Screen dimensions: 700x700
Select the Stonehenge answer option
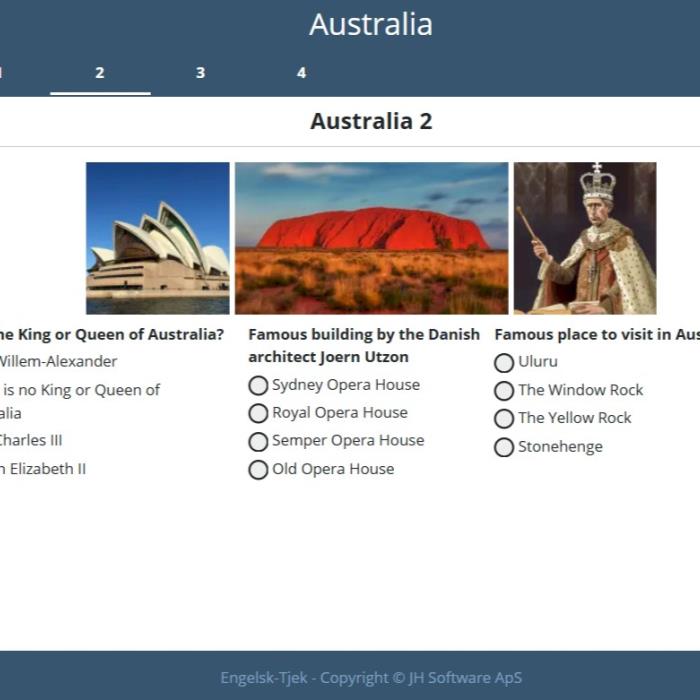[x=504, y=447]
